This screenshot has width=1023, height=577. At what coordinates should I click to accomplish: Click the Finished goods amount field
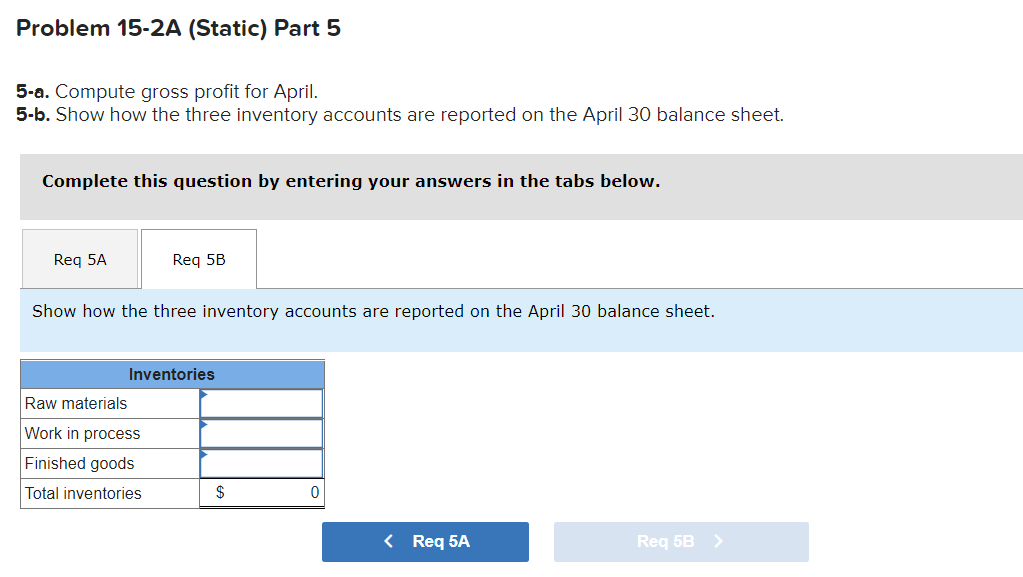tap(262, 463)
